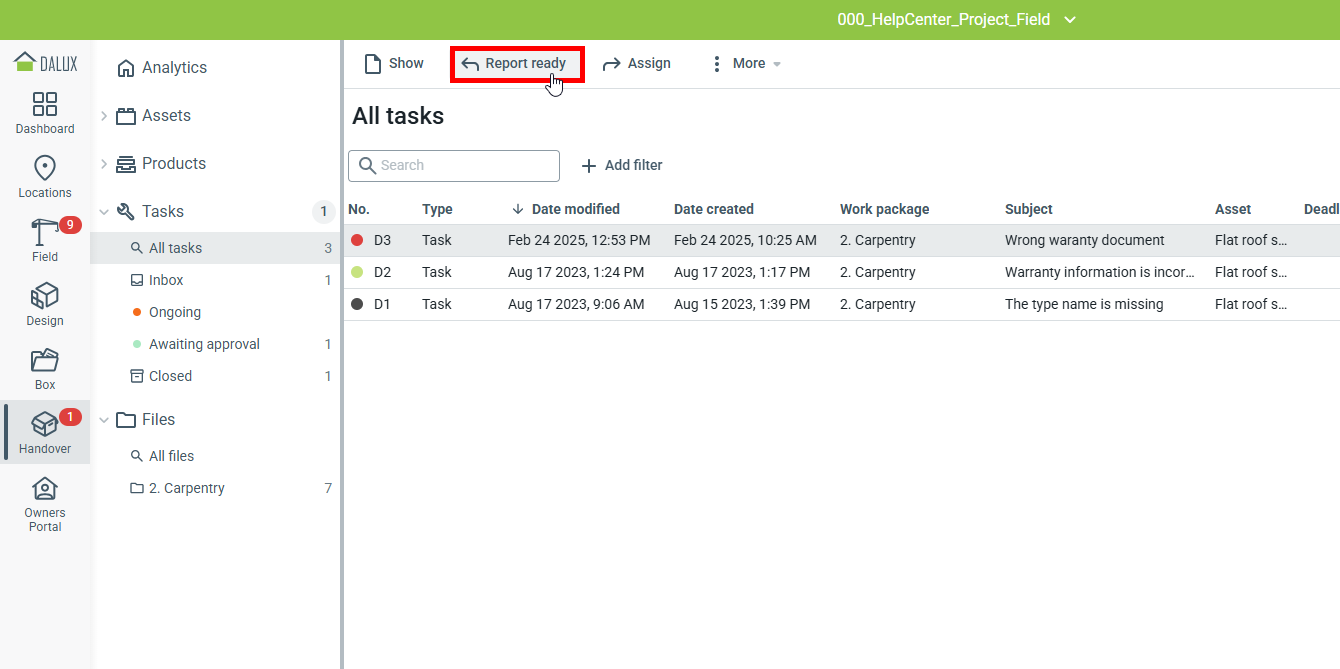Select Inbox in Tasks list
Screen dimensions: 1340x669
[x=166, y=281]
